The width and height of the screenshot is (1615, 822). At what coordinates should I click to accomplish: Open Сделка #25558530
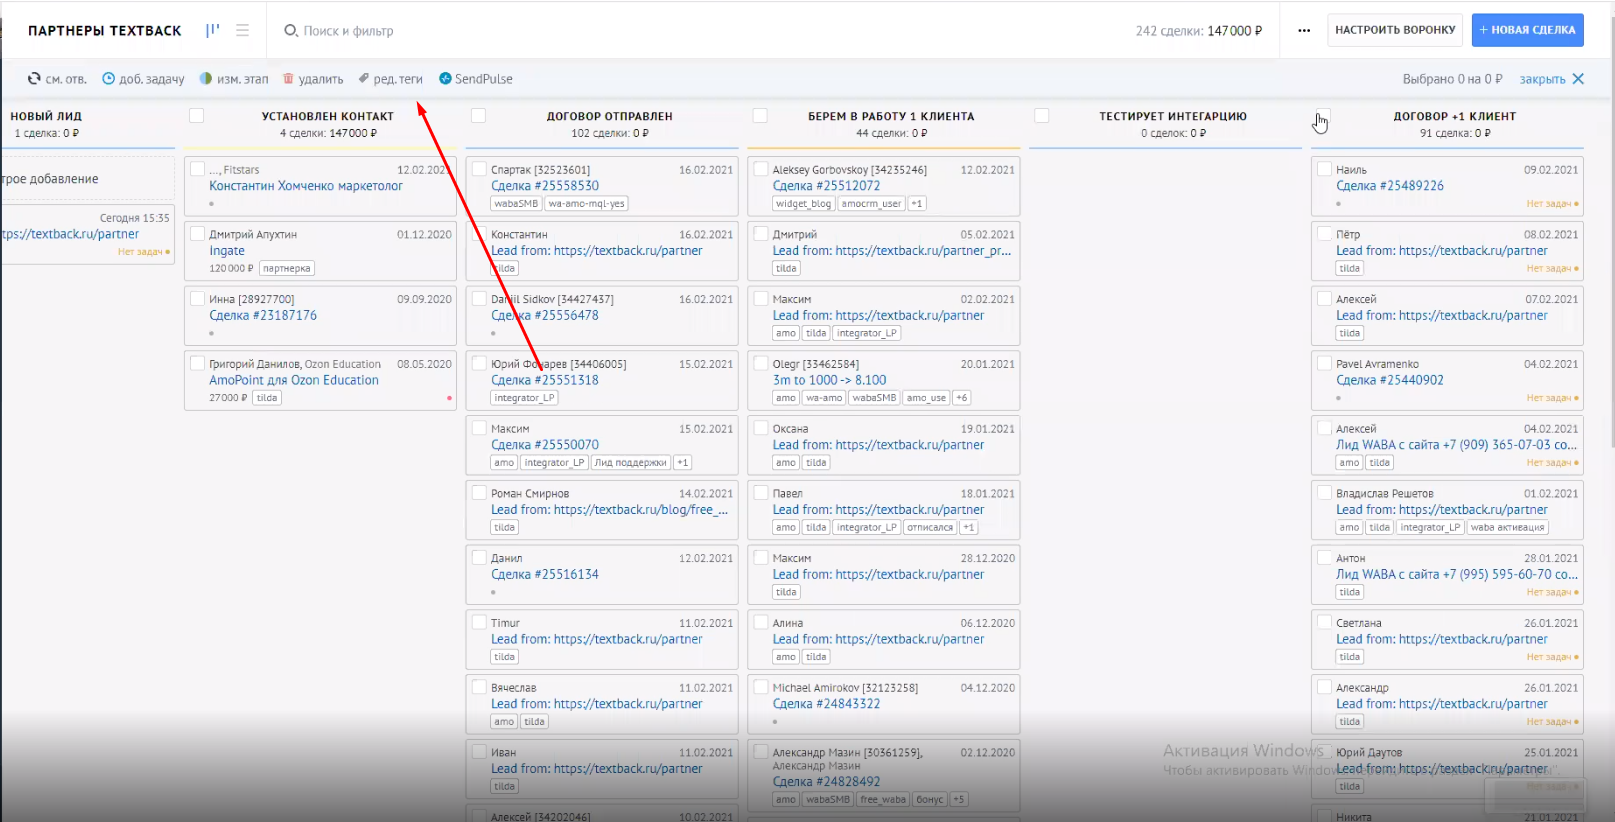point(545,186)
